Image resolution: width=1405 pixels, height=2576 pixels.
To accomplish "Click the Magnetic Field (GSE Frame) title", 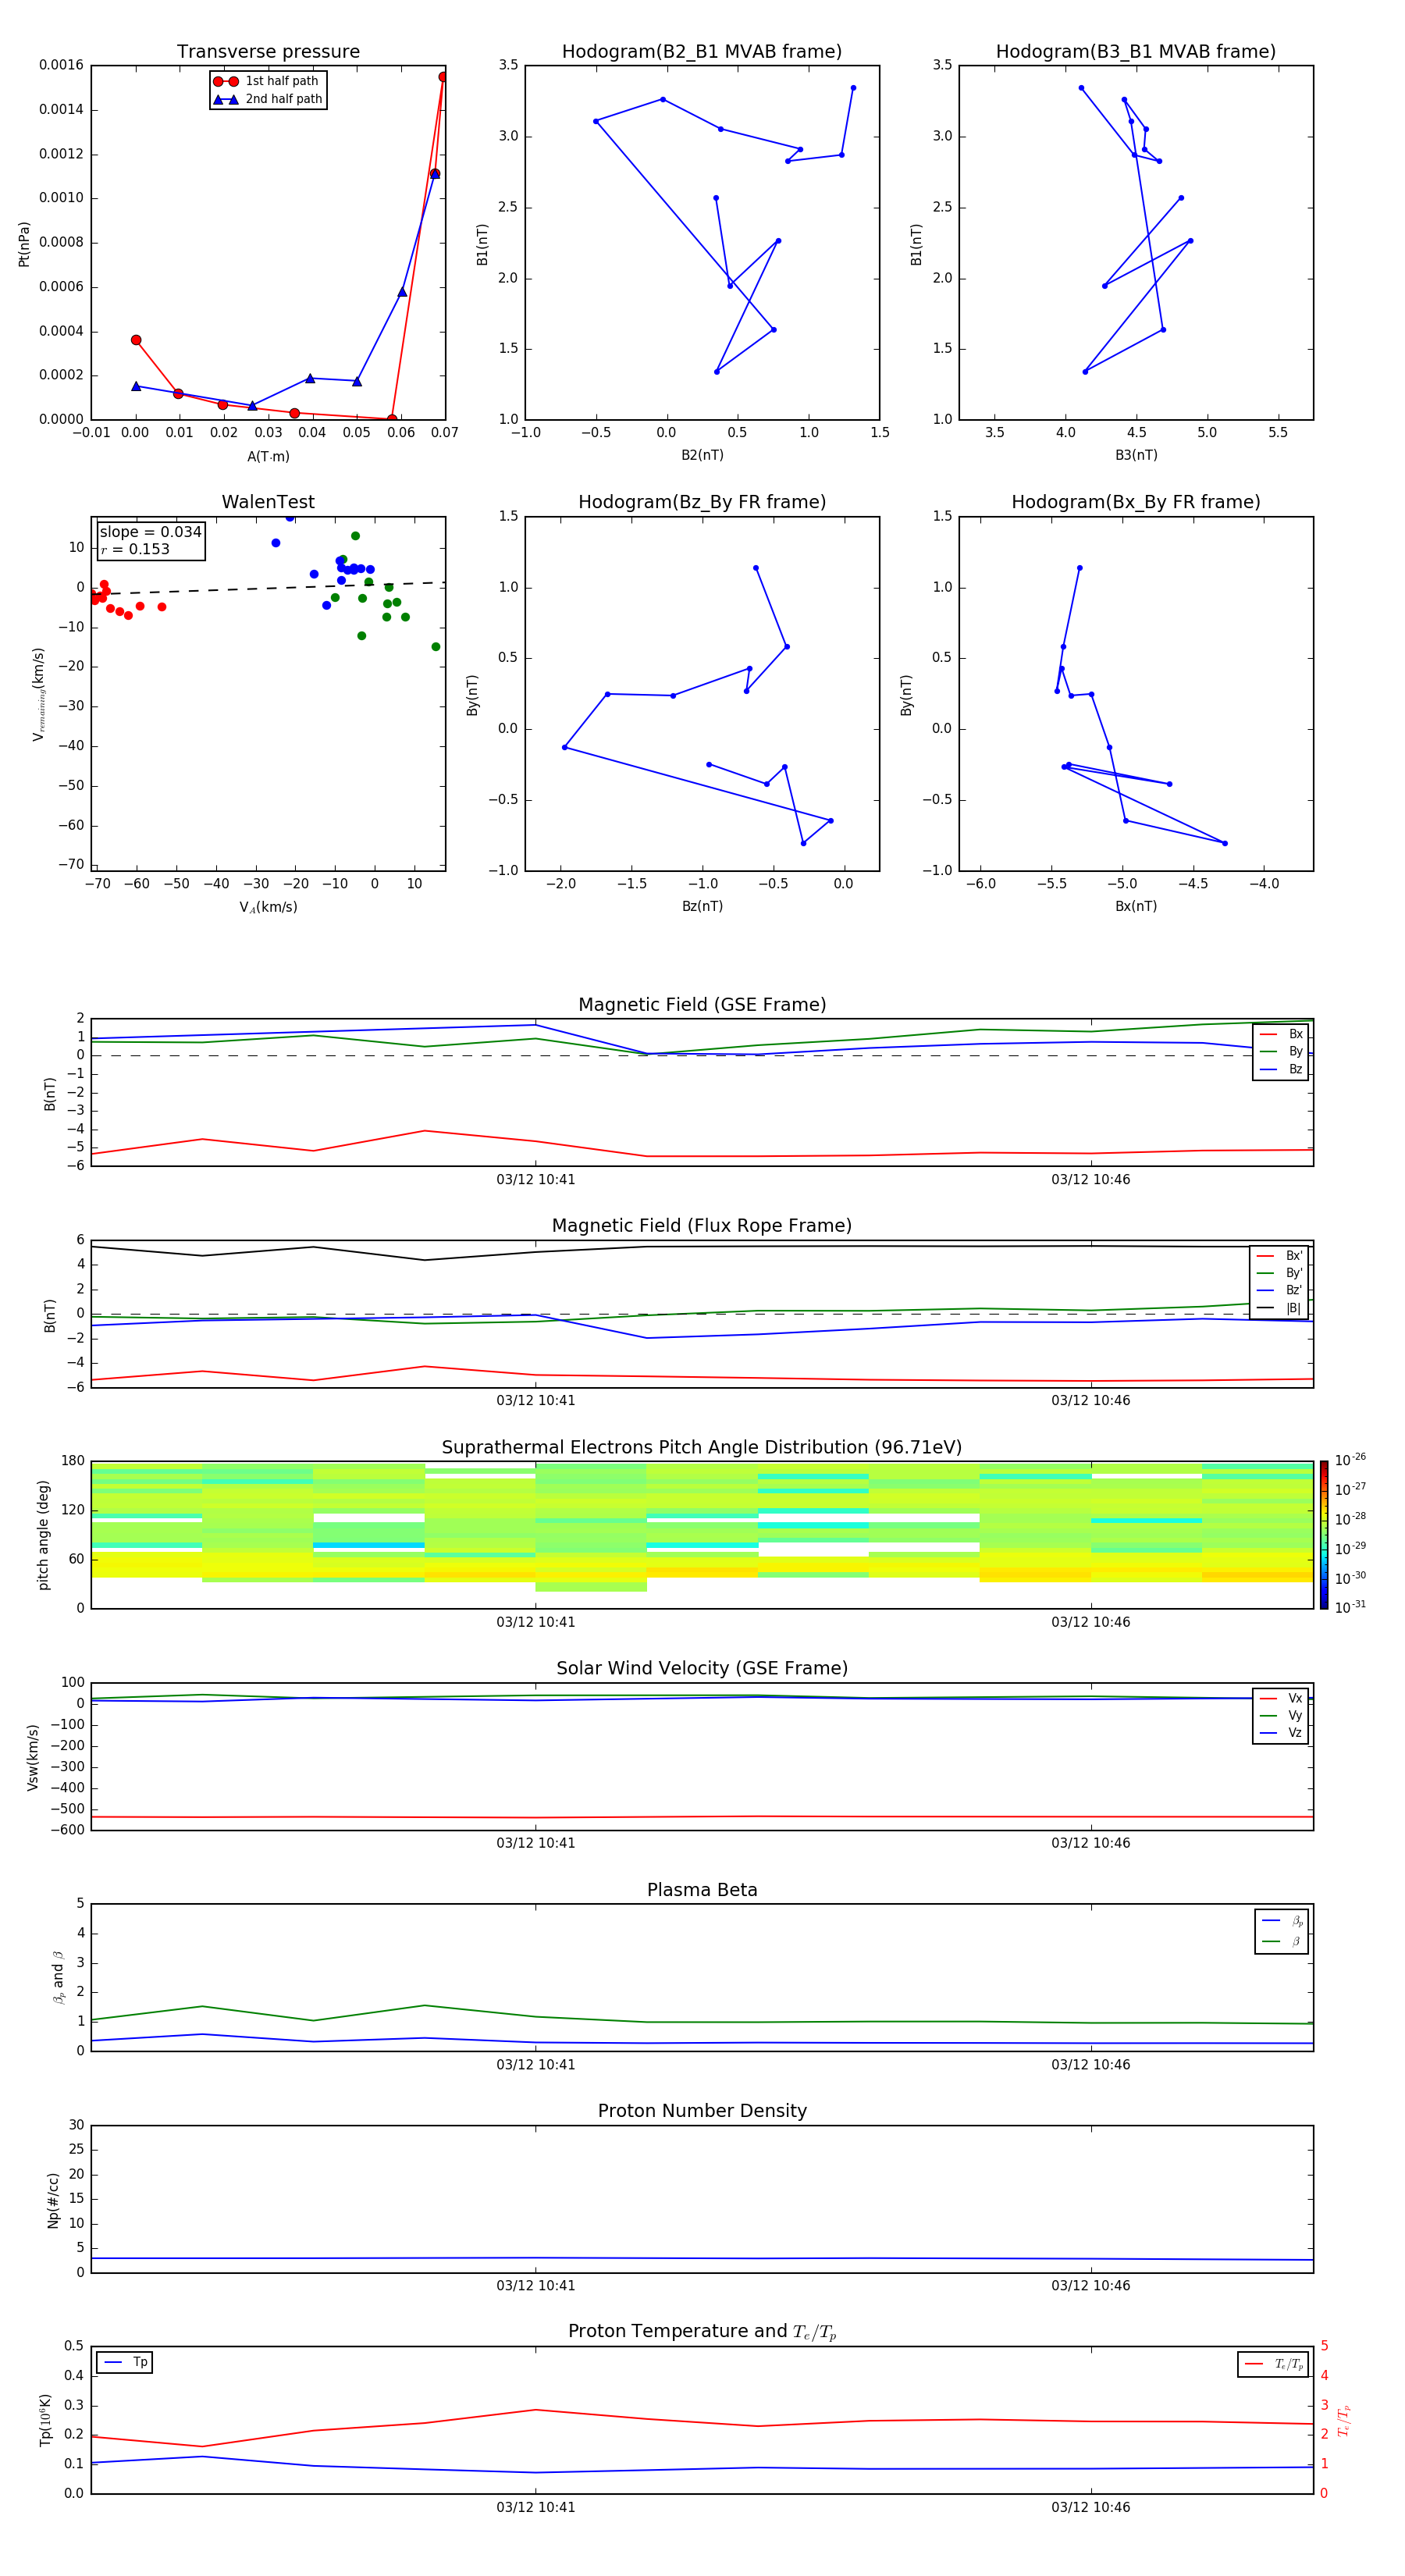I will [x=701, y=1005].
